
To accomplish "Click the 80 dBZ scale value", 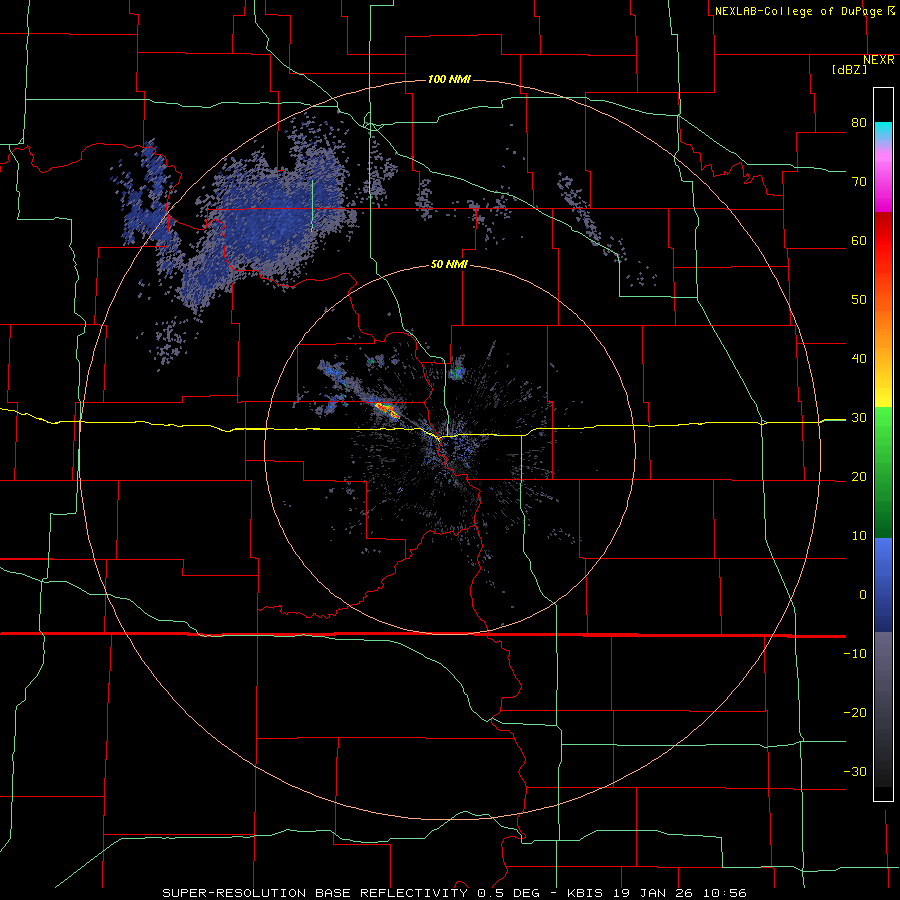I will tap(859, 123).
